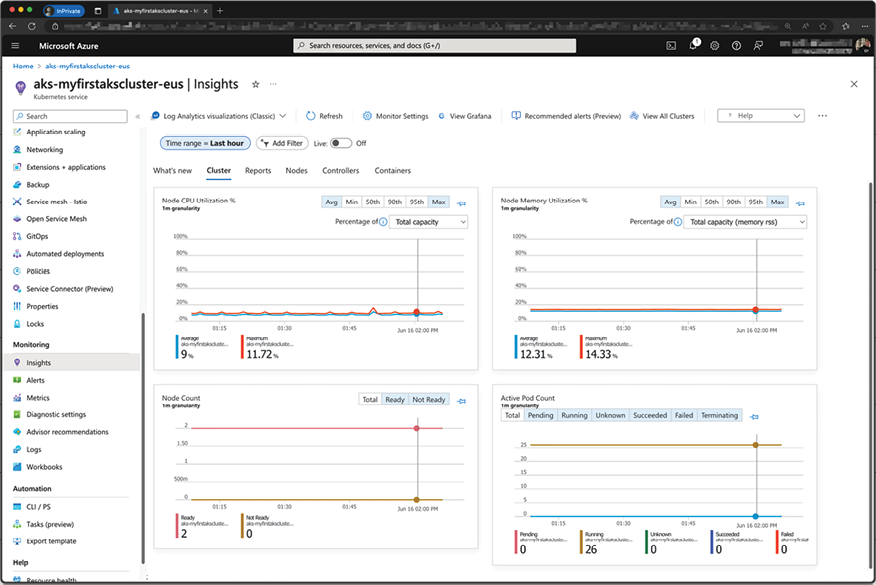The width and height of the screenshot is (876, 585).
Task: Select Max aggregation on CPU chart
Action: (439, 202)
